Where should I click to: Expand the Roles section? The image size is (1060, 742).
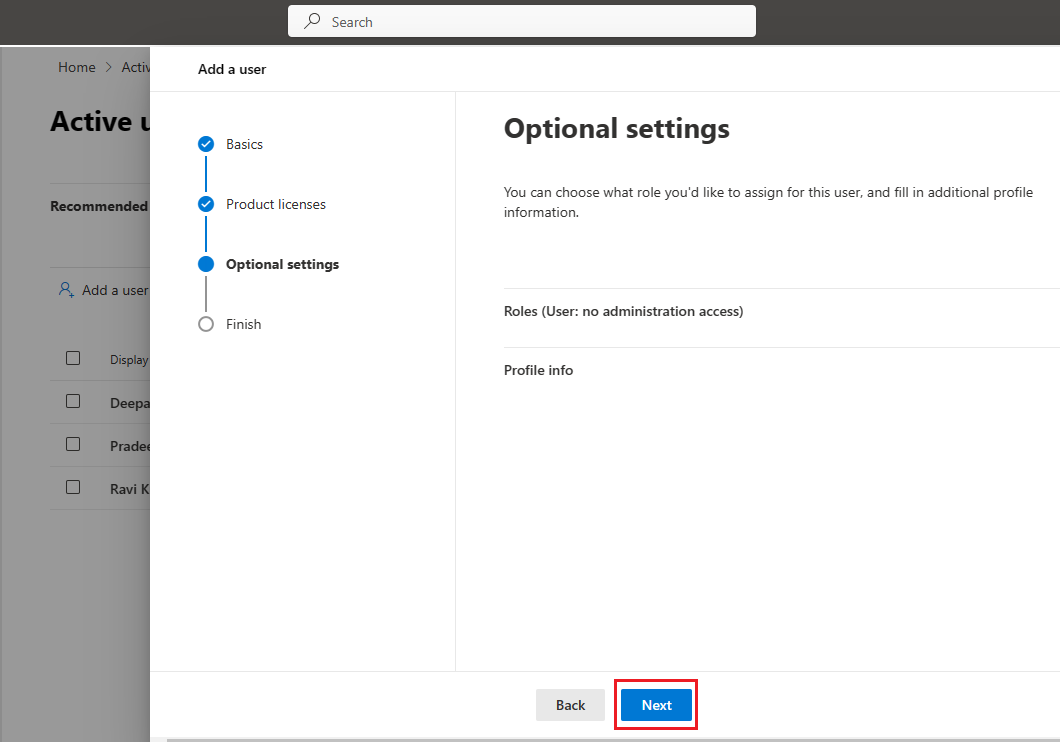781,312
